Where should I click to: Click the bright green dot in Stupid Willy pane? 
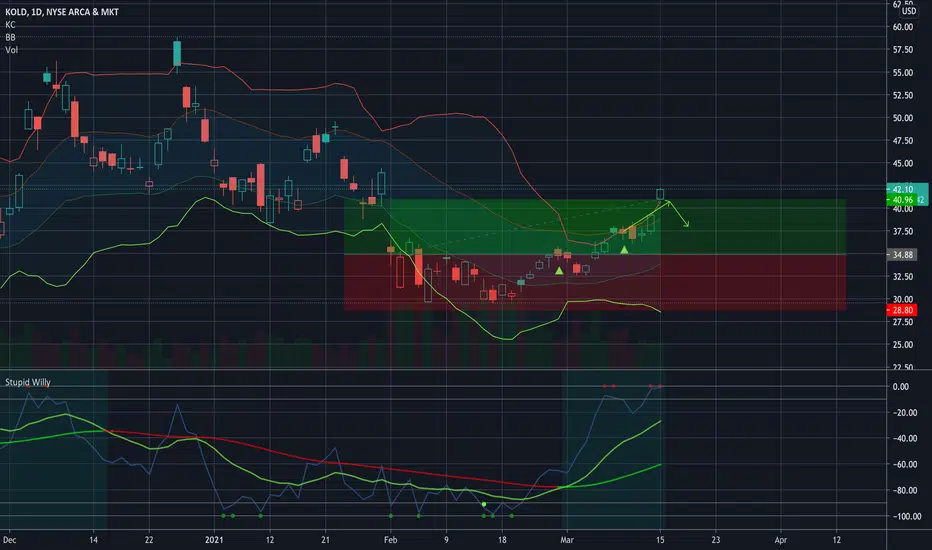[484, 504]
